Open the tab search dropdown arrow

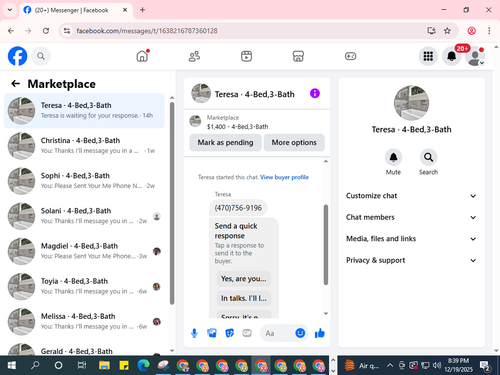tap(10, 10)
